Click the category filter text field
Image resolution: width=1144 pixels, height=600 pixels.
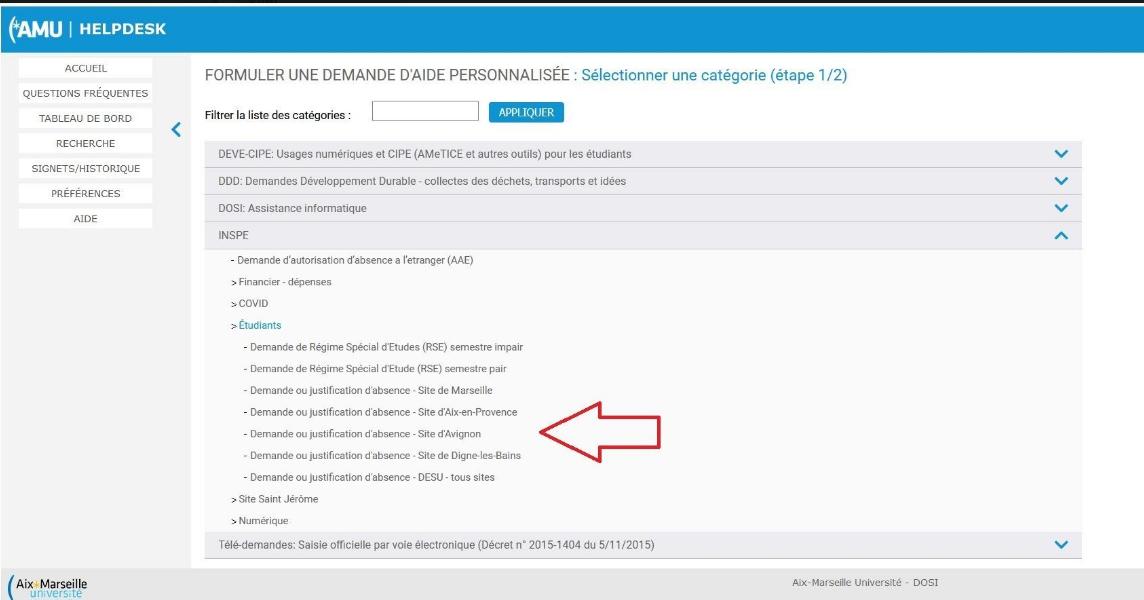click(425, 112)
